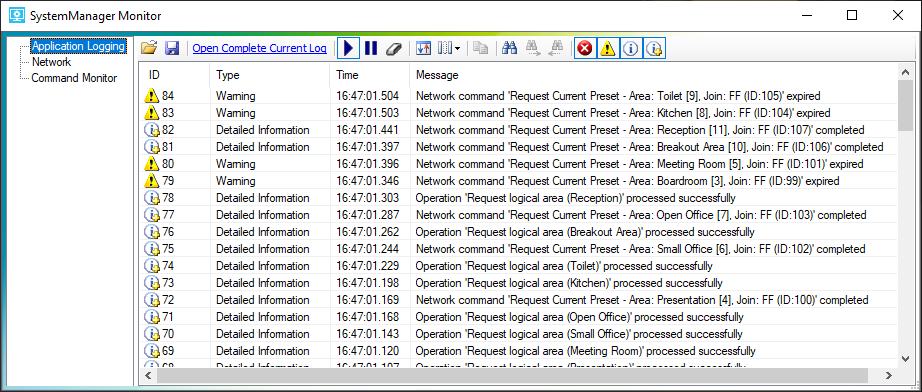Find in log using binoculars icon
Image resolution: width=922 pixels, height=392 pixels.
(x=509, y=48)
